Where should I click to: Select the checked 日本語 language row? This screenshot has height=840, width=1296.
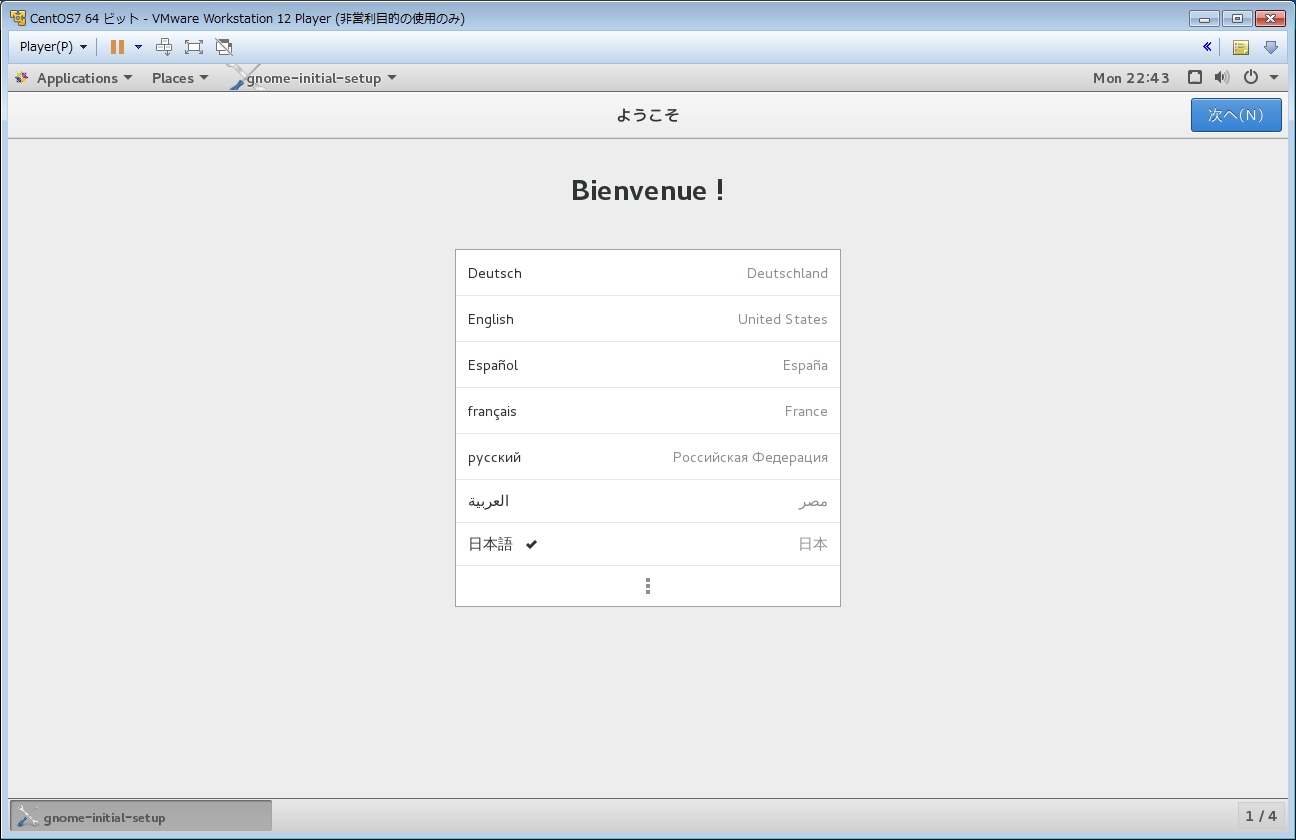(647, 544)
